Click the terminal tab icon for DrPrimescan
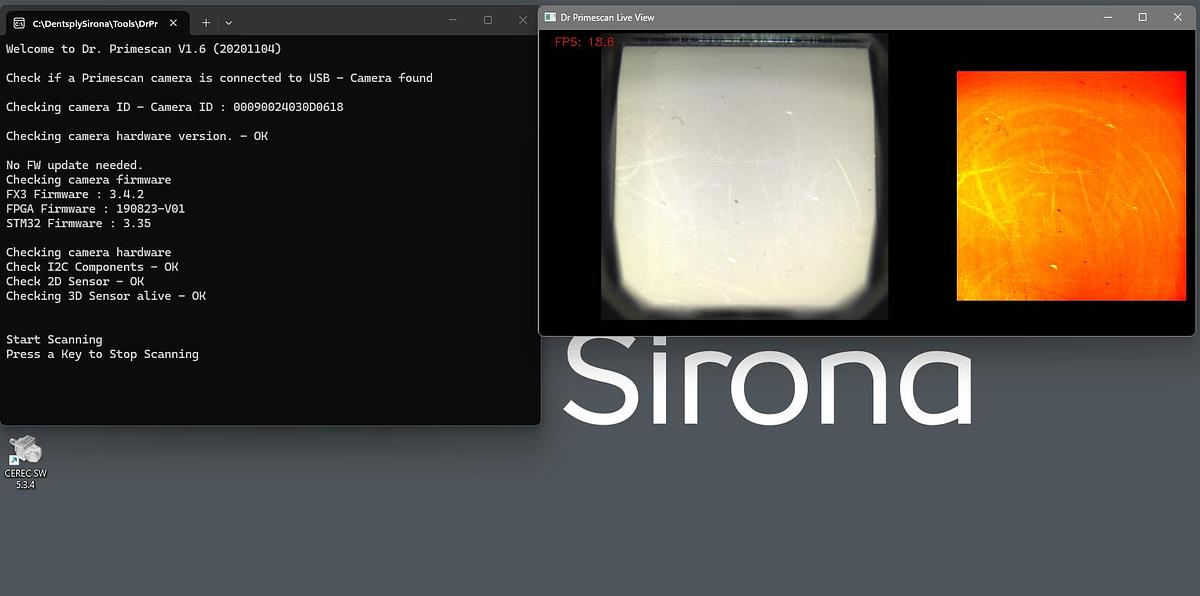The image size is (1200, 596). coord(19,22)
